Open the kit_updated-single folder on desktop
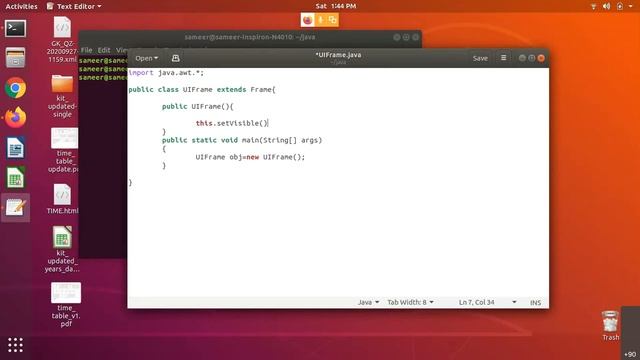Viewport: 640px width, 360px height. (62, 96)
